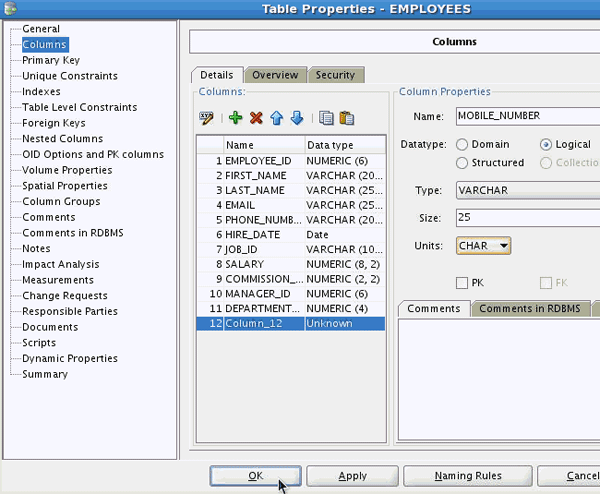600x494 pixels.
Task: Delete column using red X icon
Action: [256, 118]
